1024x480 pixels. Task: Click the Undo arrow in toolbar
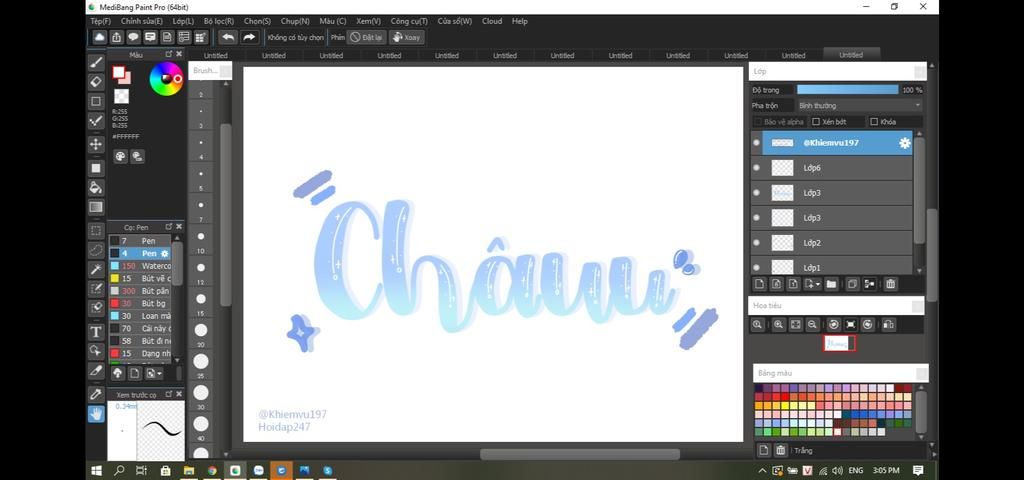pyautogui.click(x=227, y=37)
